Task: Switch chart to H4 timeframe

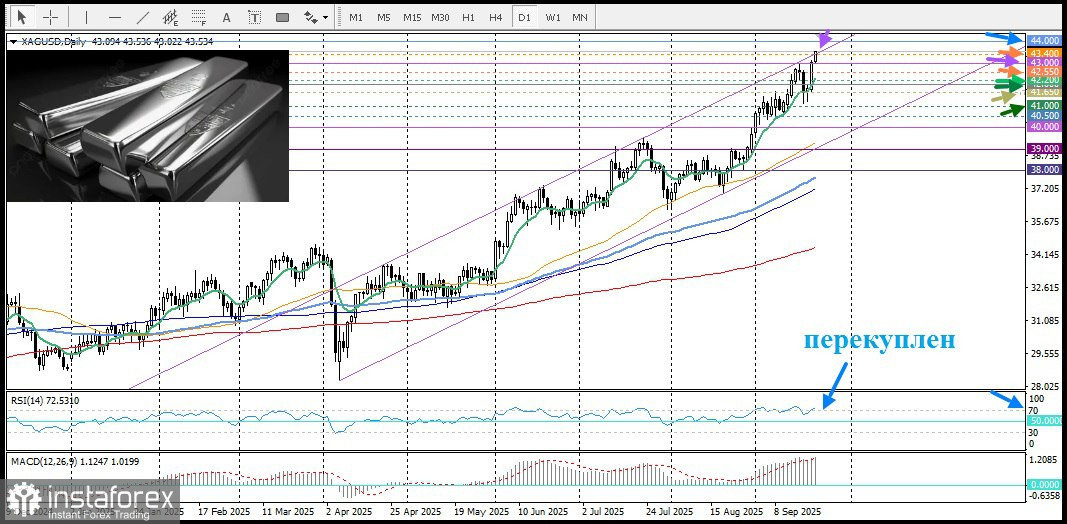Action: click(x=495, y=18)
